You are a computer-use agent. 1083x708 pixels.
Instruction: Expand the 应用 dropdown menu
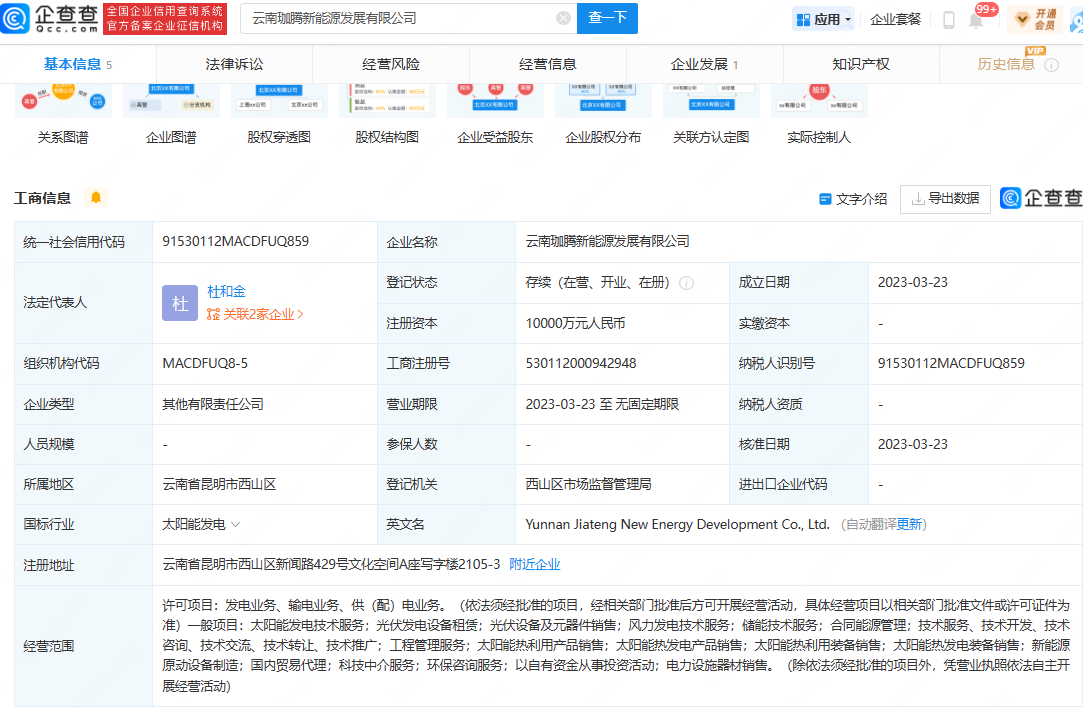[x=824, y=19]
